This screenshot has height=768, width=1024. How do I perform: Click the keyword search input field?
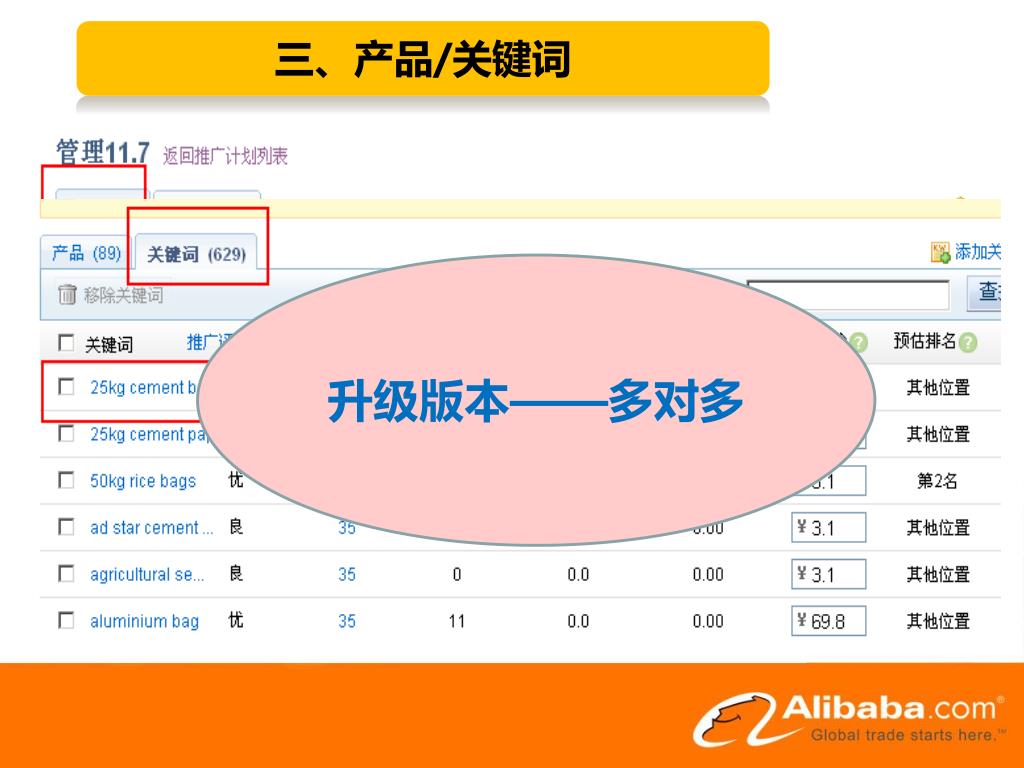[848, 295]
